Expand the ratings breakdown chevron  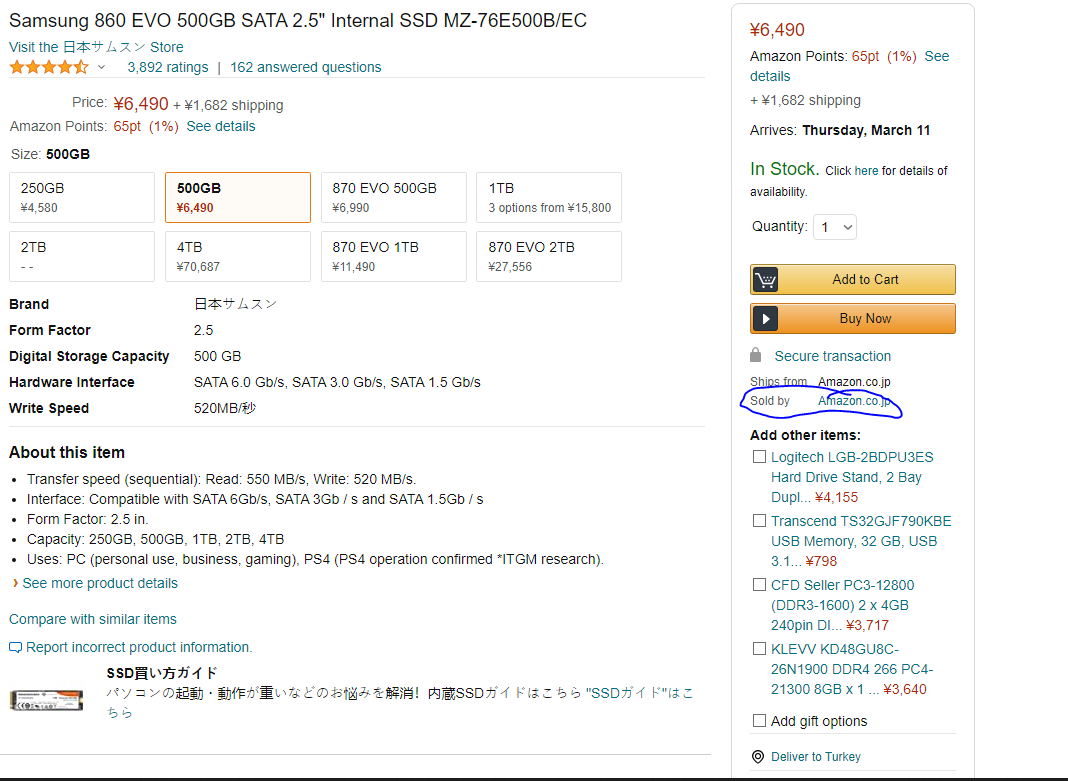click(x=101, y=68)
